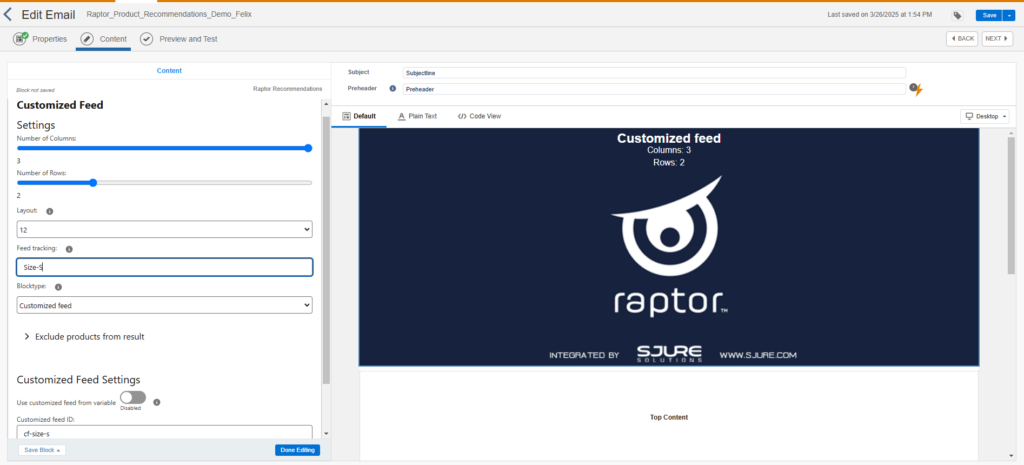Click the Last saved timestamp text
The width and height of the screenshot is (1024, 465).
pyautogui.click(x=880, y=14)
